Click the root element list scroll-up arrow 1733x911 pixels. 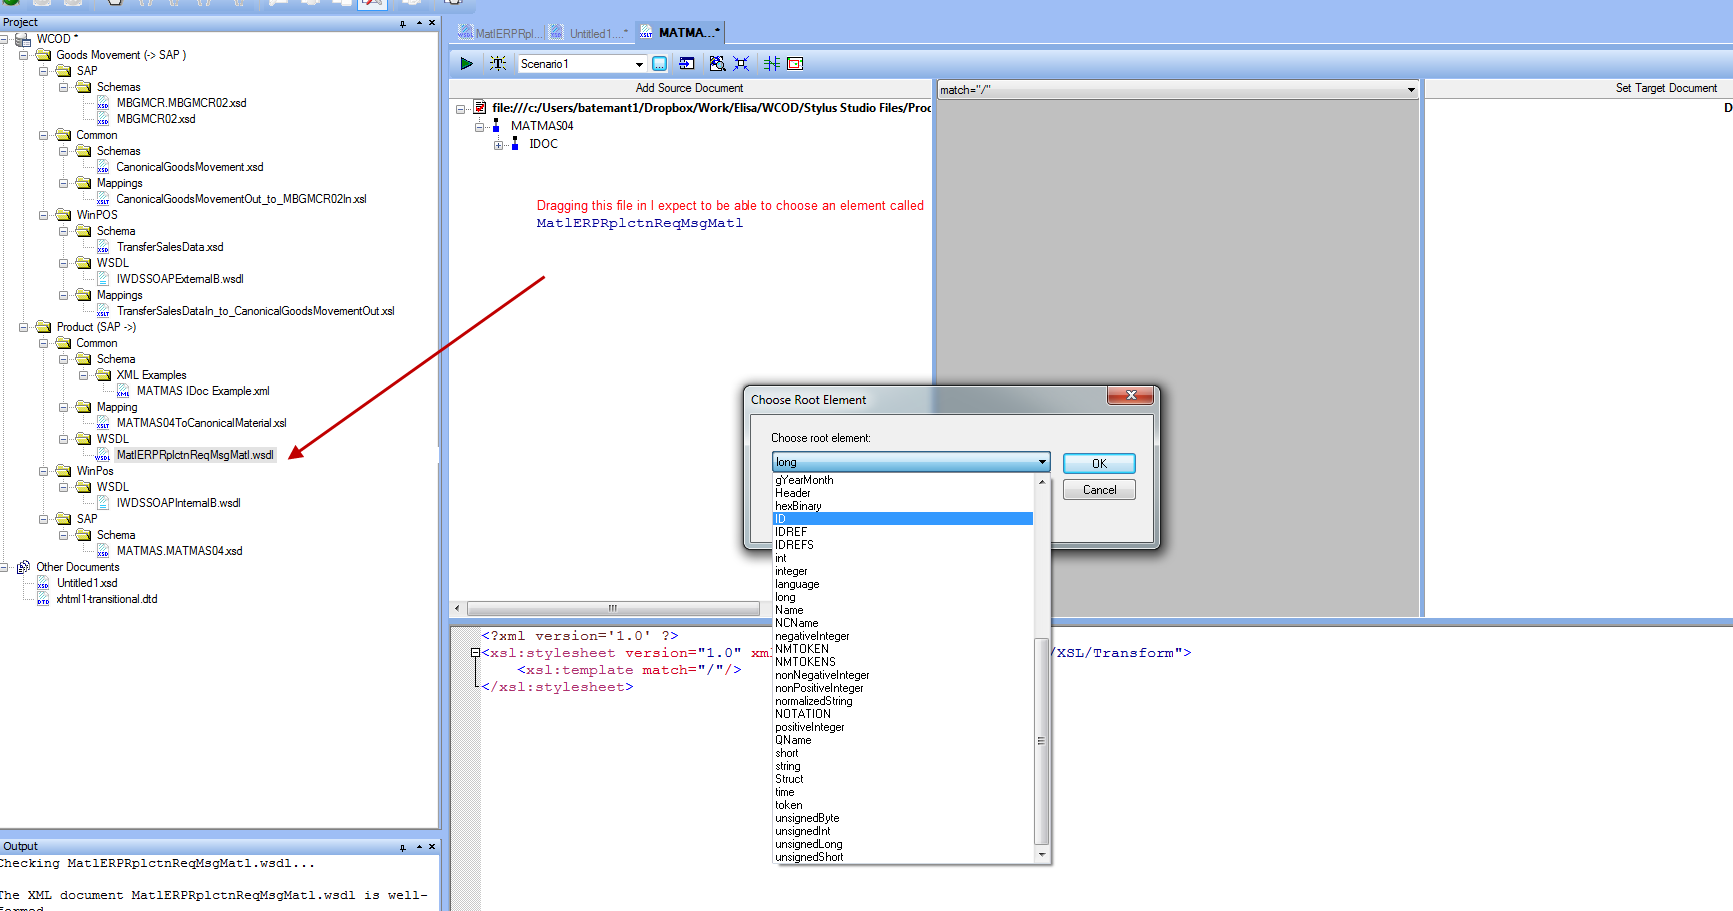1042,482
